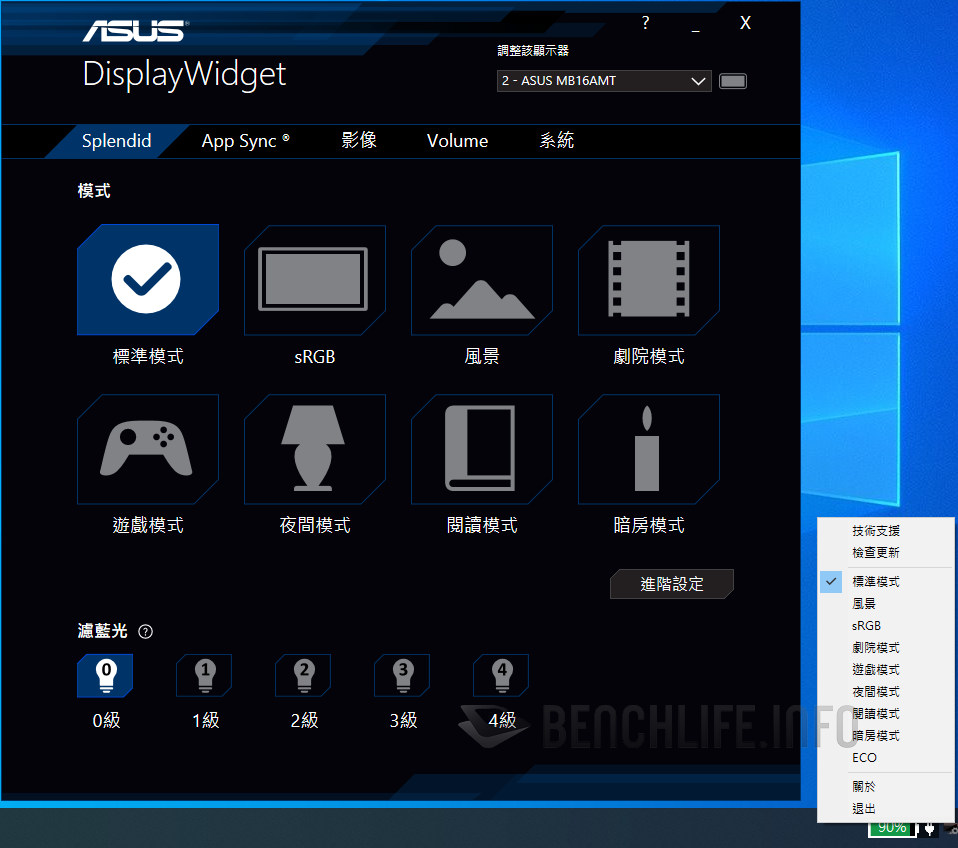This screenshot has height=848, width=958.
Task: Select the sRGB display mode icon
Action: [314, 280]
